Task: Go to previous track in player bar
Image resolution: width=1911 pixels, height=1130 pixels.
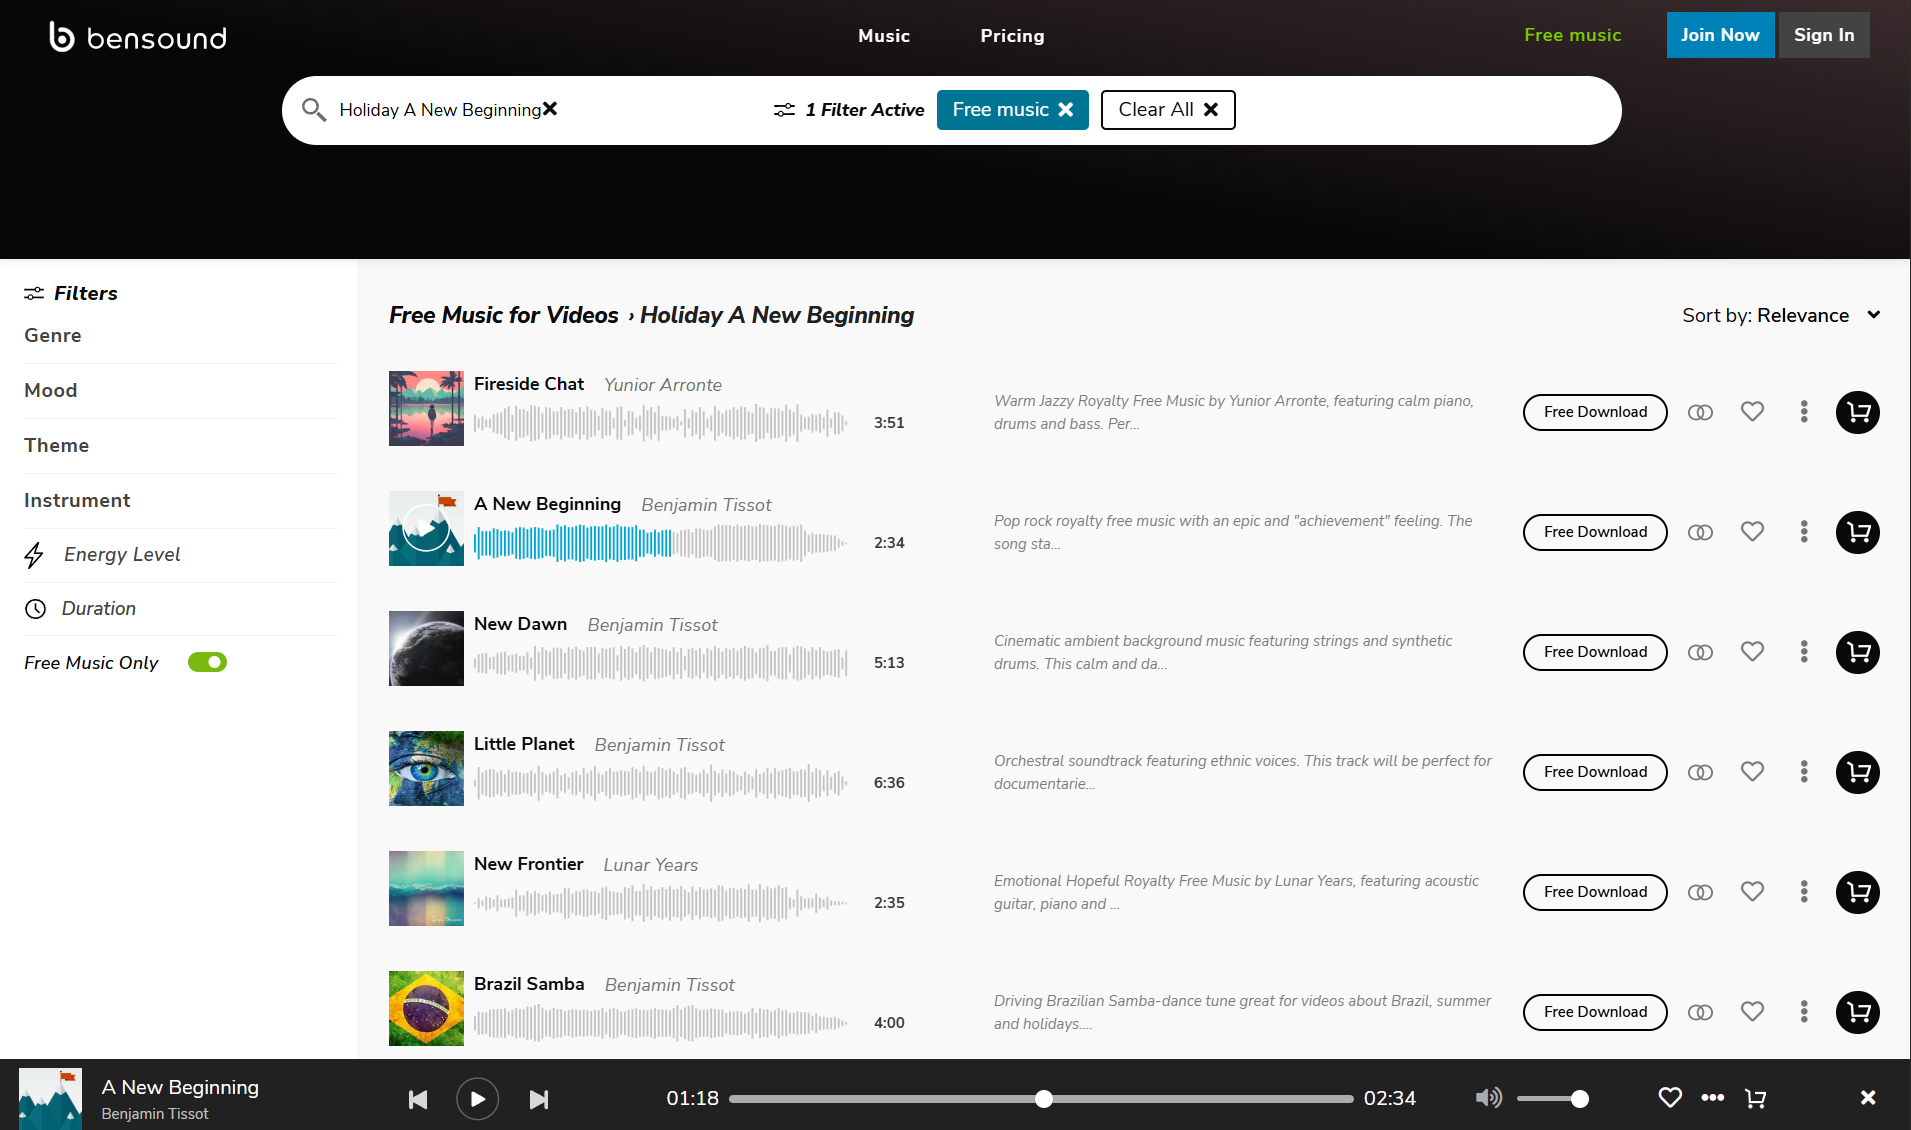Action: [x=418, y=1099]
